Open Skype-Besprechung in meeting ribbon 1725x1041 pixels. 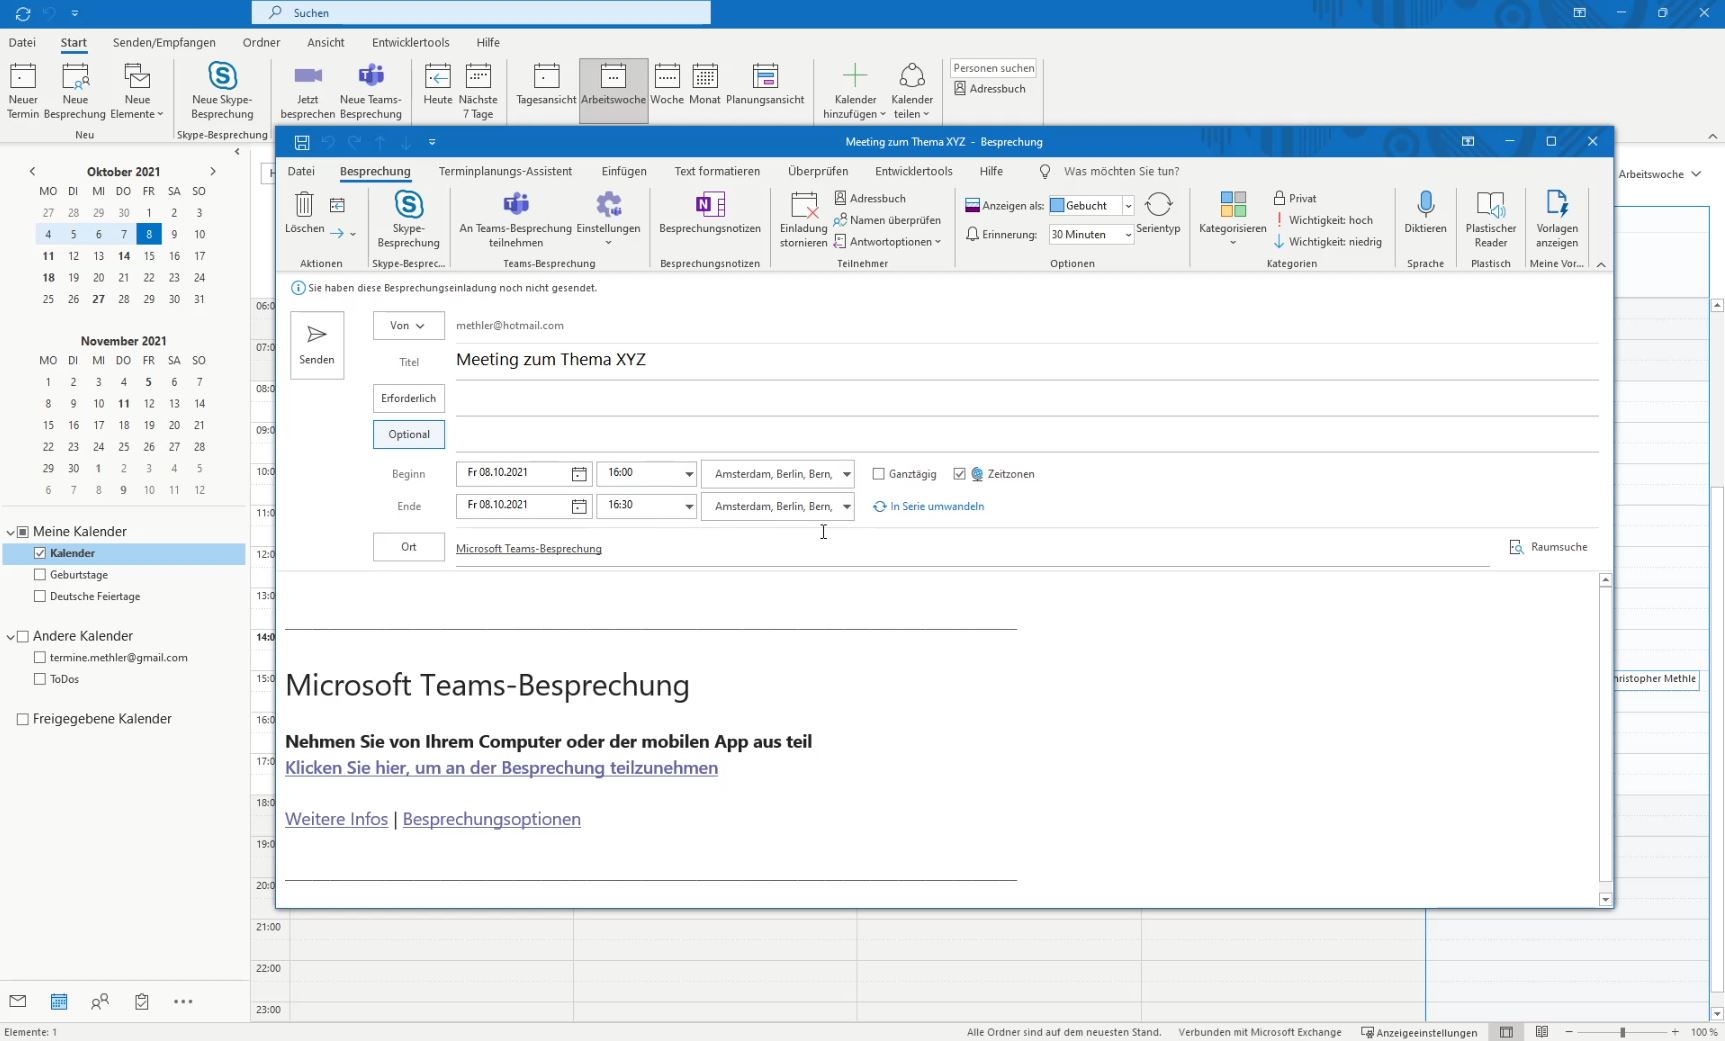point(408,220)
